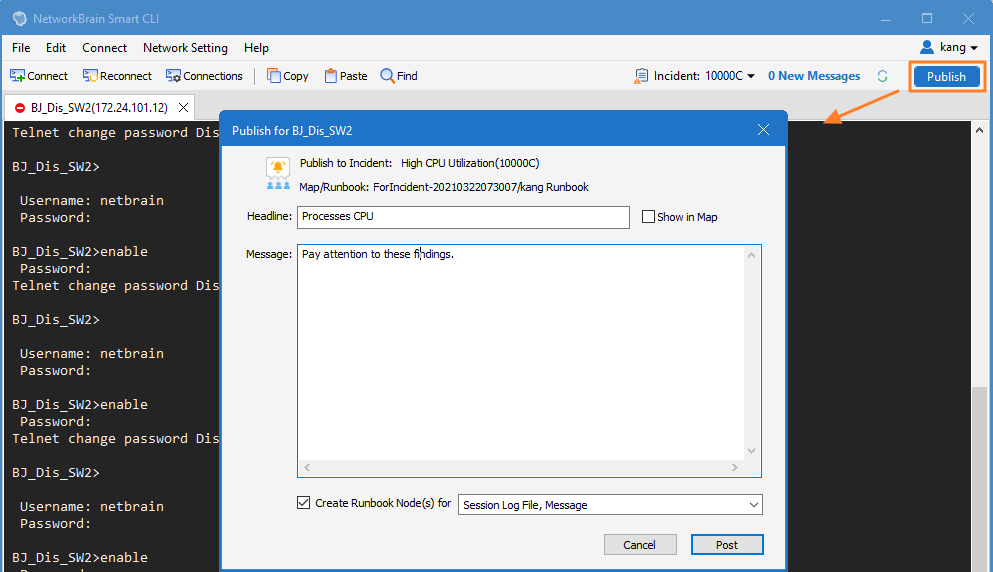
Task: Open the File menu
Action: (x=21, y=48)
